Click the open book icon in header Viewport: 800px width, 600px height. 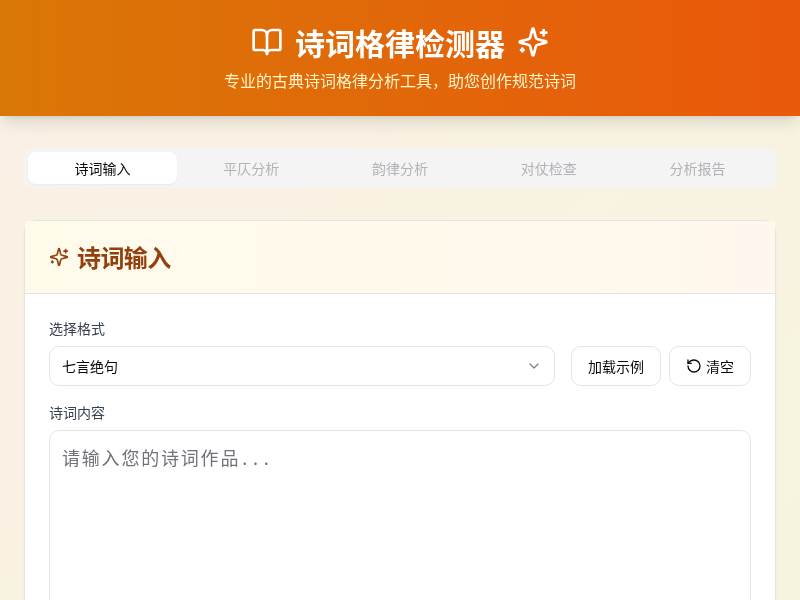tap(267, 42)
